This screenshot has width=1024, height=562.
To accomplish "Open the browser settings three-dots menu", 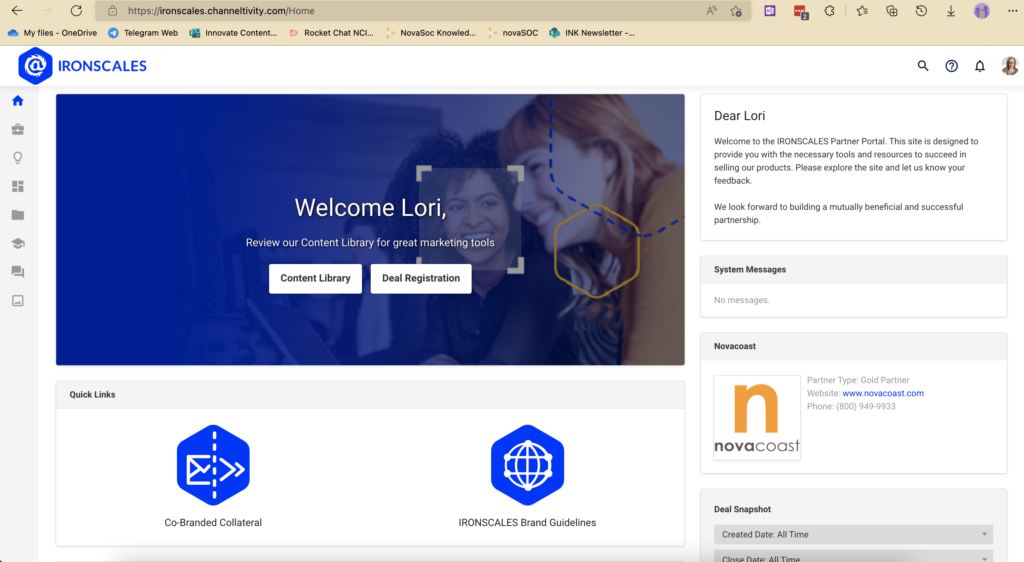I will click(1012, 10).
